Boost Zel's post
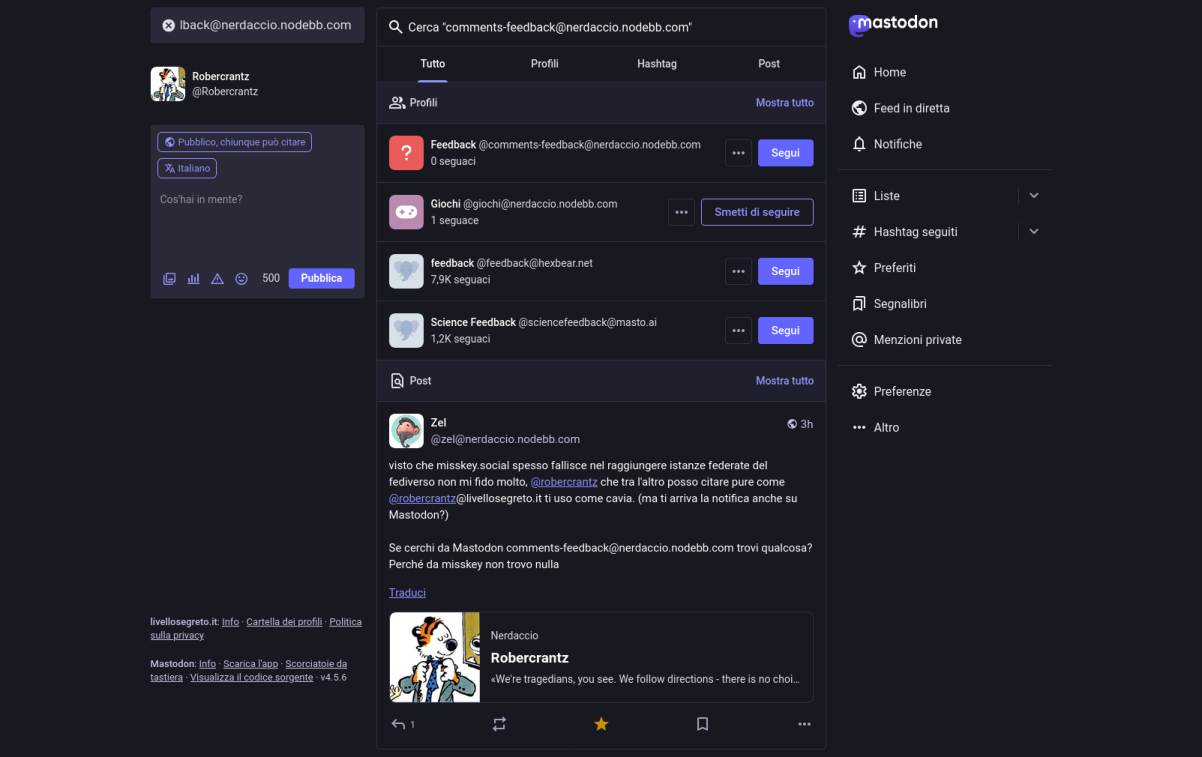1202x757 pixels. (x=499, y=724)
